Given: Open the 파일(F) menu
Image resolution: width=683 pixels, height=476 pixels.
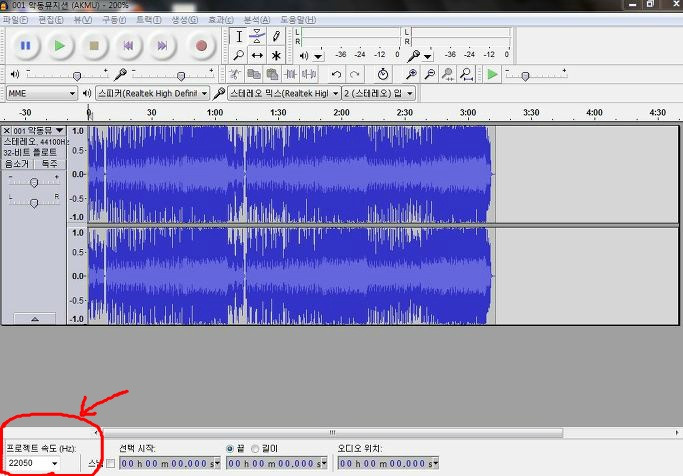Looking at the screenshot, I should (x=15, y=20).
